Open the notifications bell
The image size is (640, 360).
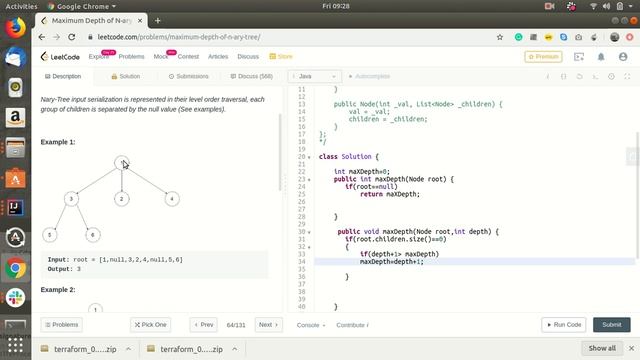click(601, 57)
